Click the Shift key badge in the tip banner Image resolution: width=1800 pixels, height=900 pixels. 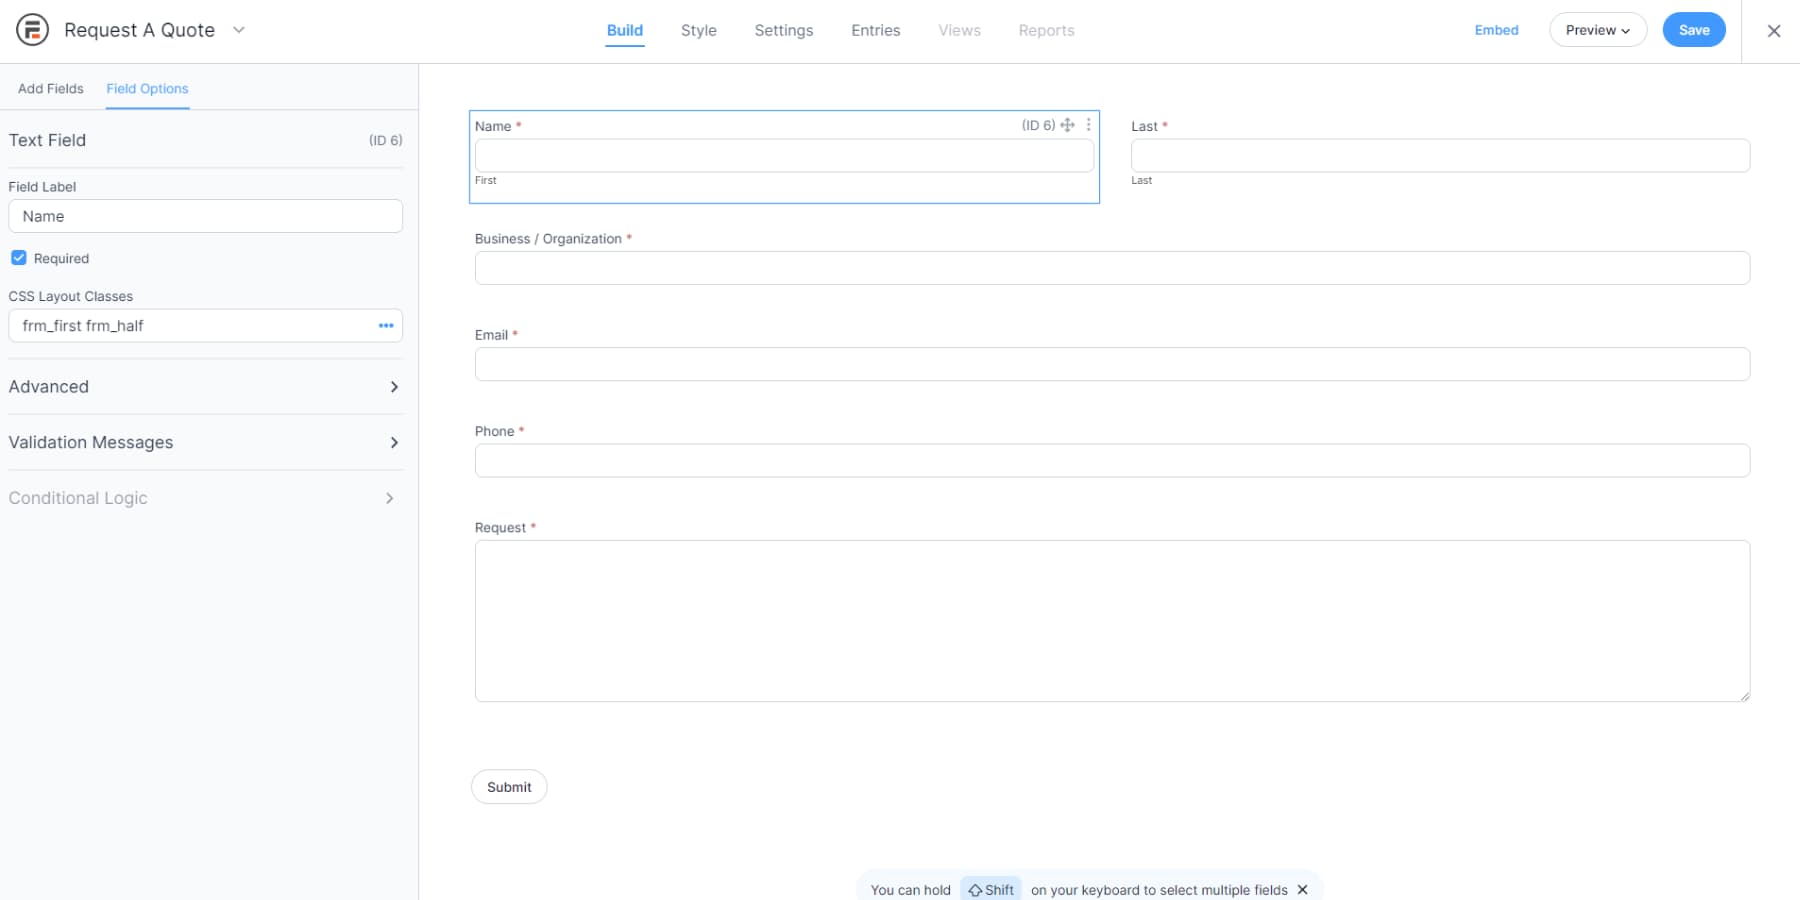click(990, 889)
